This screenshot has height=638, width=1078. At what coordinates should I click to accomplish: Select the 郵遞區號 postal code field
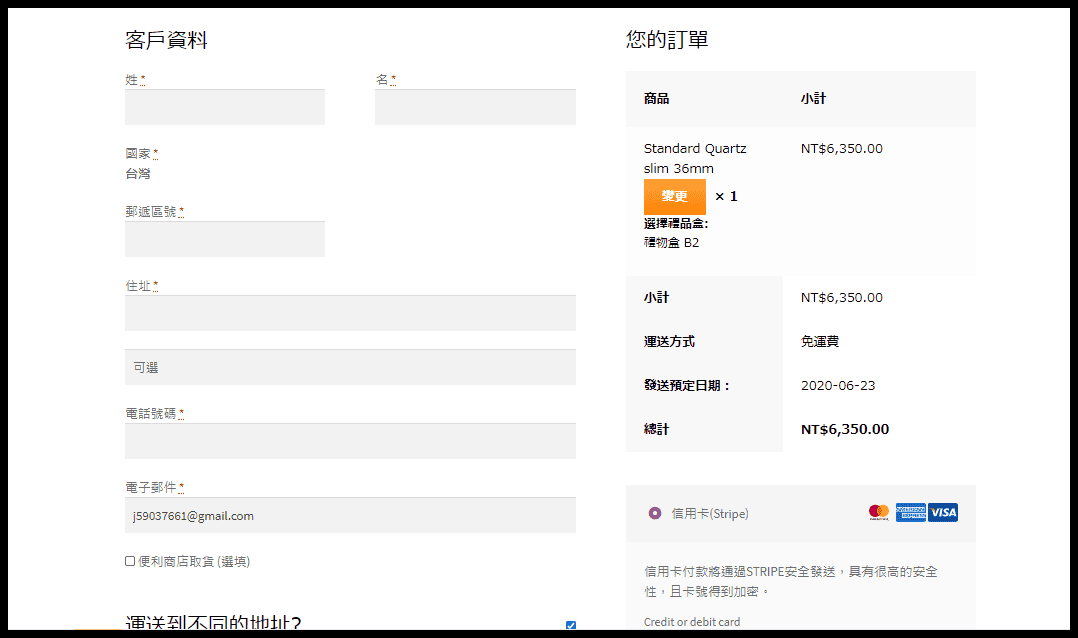225,239
